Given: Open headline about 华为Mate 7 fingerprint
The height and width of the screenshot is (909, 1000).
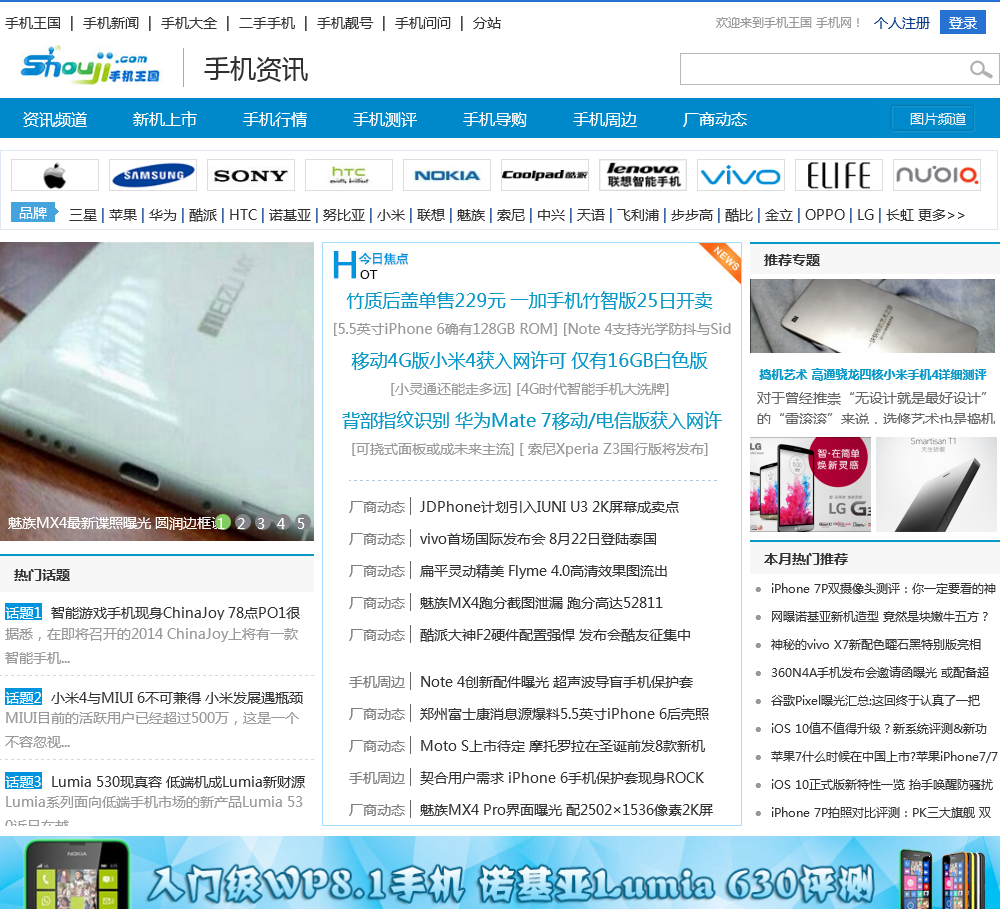Looking at the screenshot, I should tap(531, 420).
